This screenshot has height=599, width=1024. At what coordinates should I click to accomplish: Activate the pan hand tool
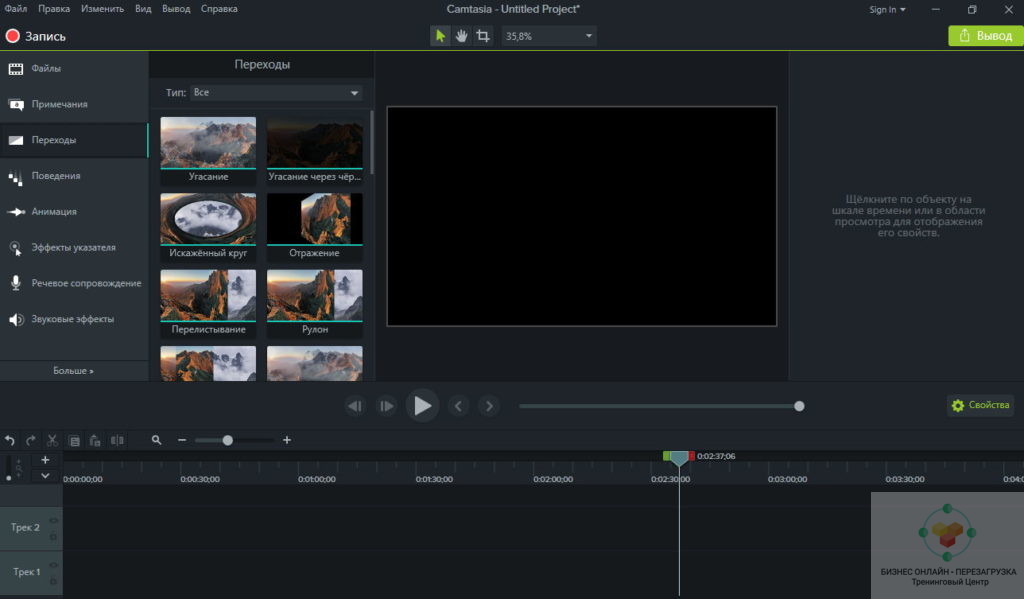pyautogui.click(x=462, y=36)
